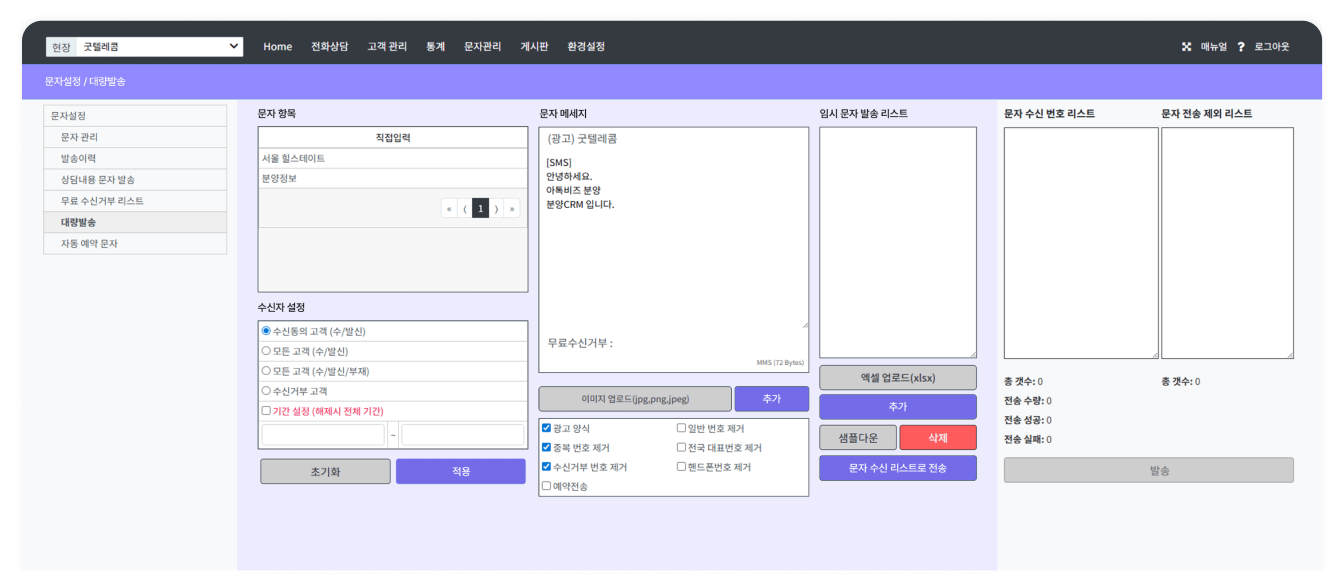Go back a page using ‹ arrow
1344x579 pixels.
point(464,207)
